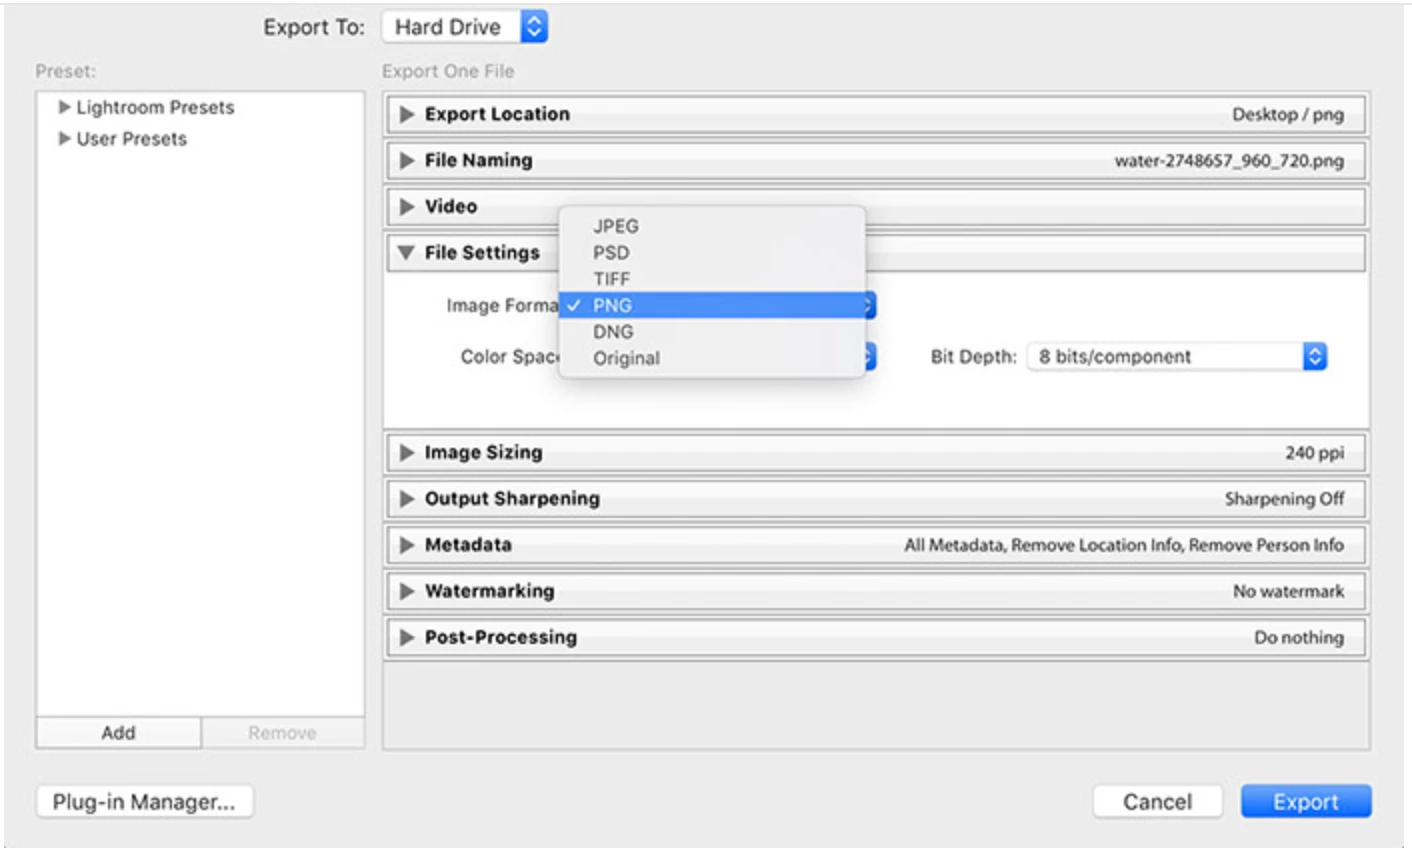Click the Add preset button
Viewport: 1412px width, 851px height.
(x=118, y=732)
